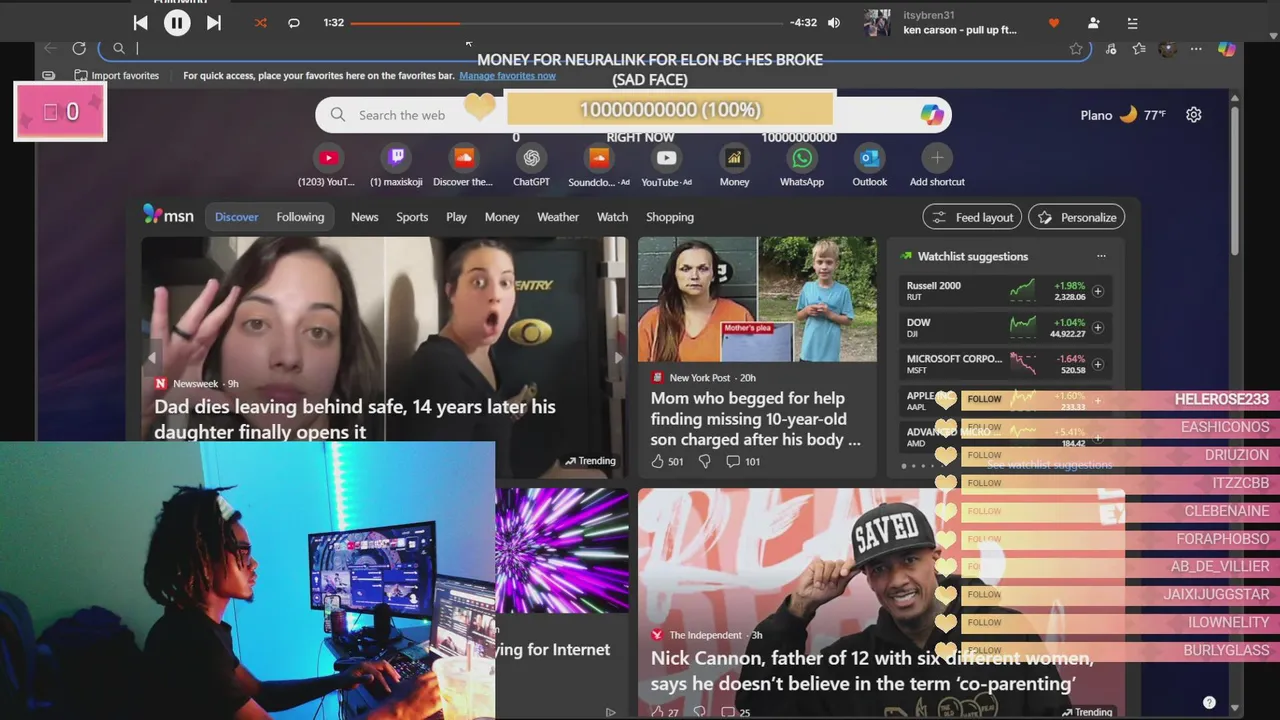This screenshot has height=720, width=1280.
Task: Open Copilot from the browser toolbar
Action: (1227, 49)
